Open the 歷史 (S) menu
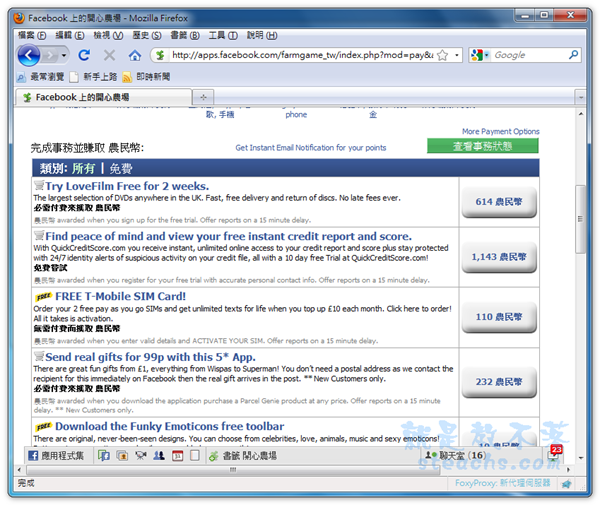 pos(147,36)
